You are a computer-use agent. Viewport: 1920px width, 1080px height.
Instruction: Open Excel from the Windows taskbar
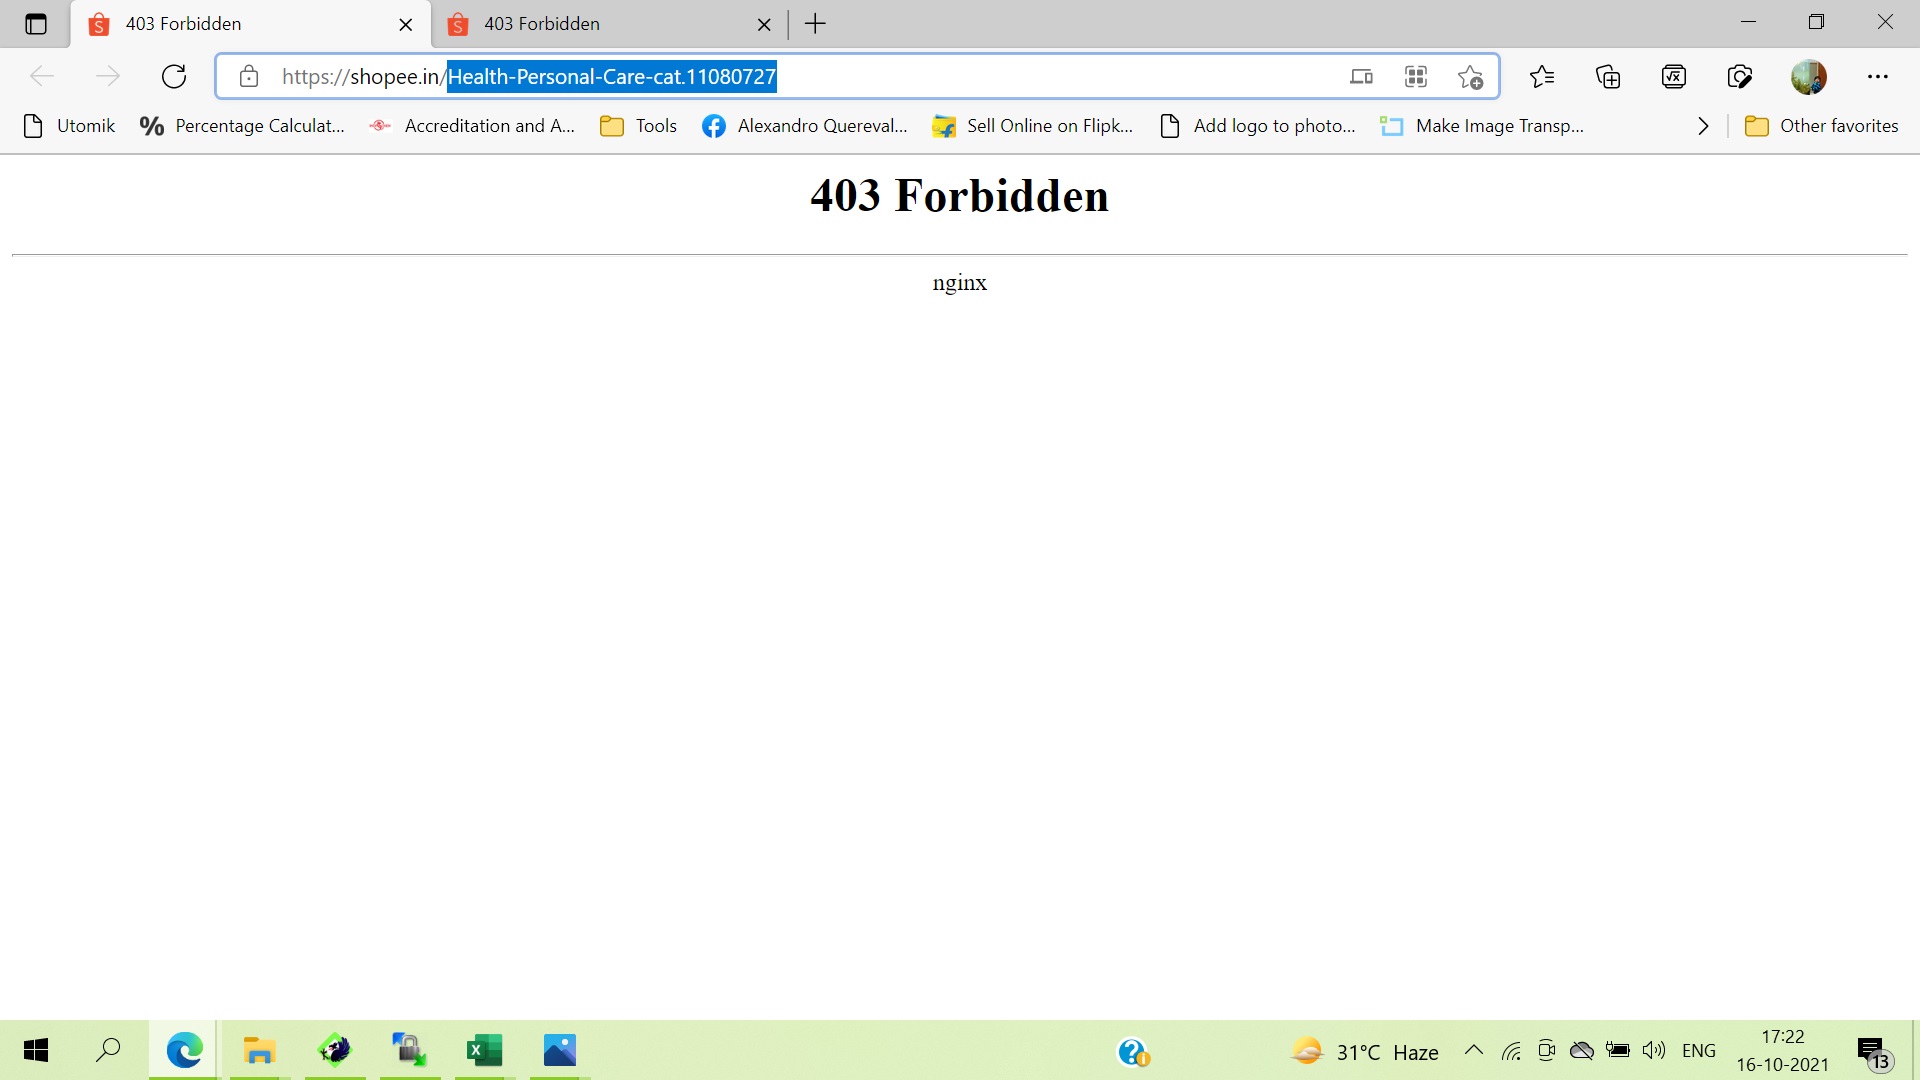click(x=485, y=1050)
